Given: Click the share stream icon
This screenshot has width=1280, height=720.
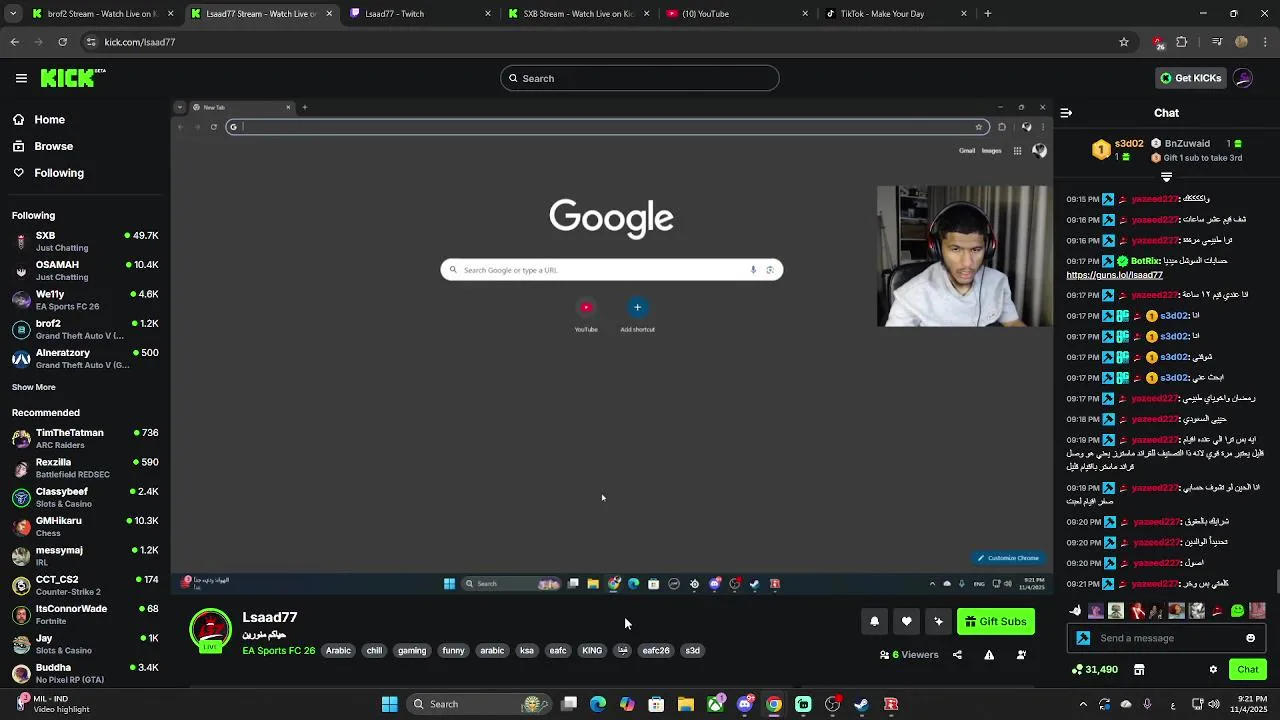Looking at the screenshot, I should pos(957,655).
